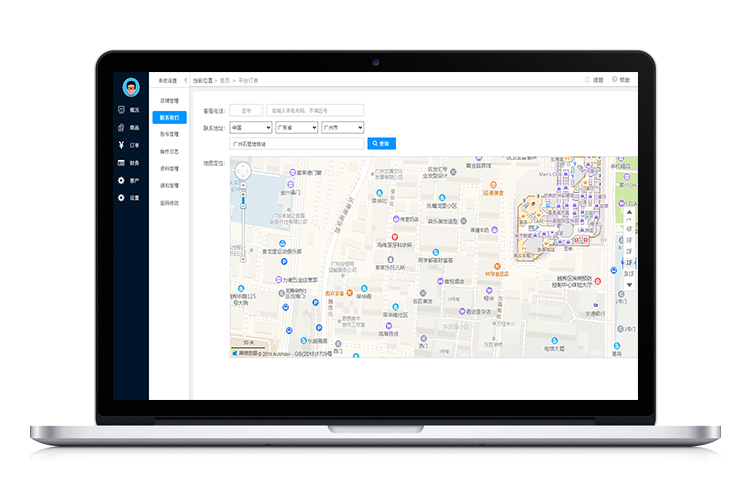Go to 首页 in the breadcrumb

(x=225, y=80)
